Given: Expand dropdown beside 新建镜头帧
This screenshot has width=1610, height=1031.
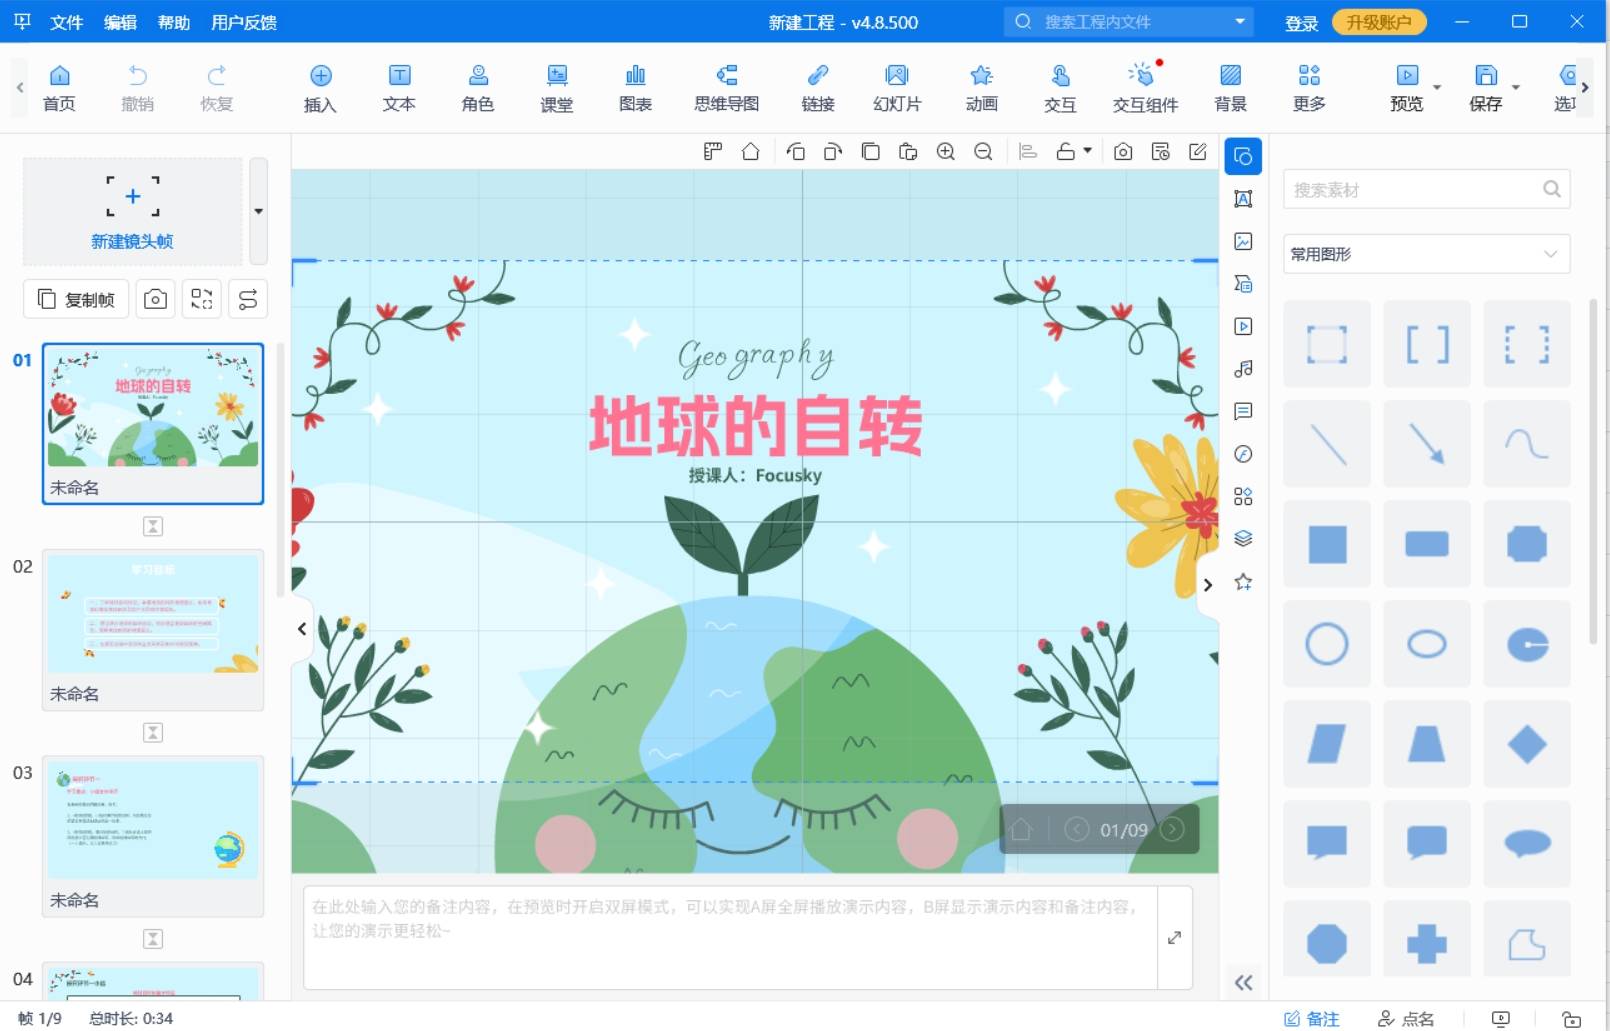Looking at the screenshot, I should [258, 211].
